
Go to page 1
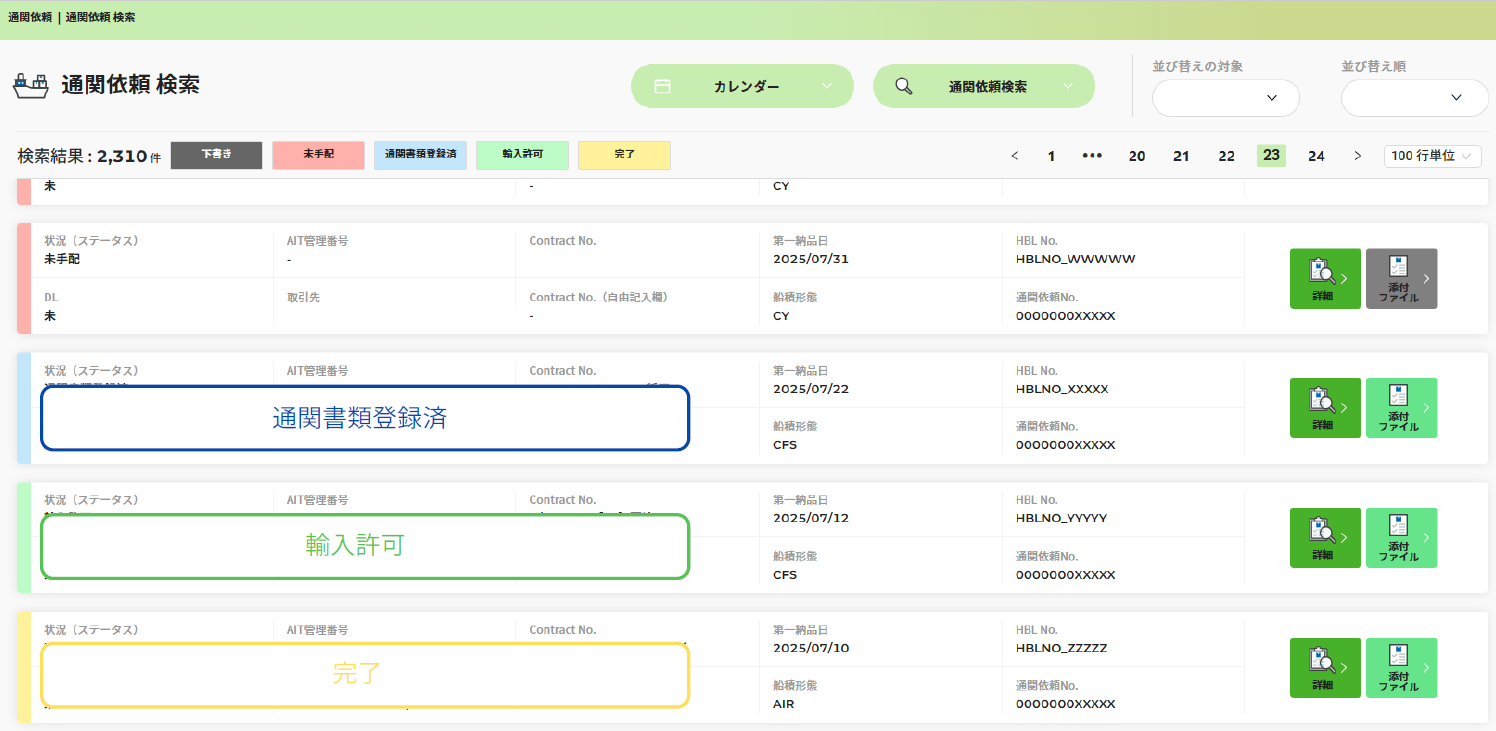[1051, 156]
